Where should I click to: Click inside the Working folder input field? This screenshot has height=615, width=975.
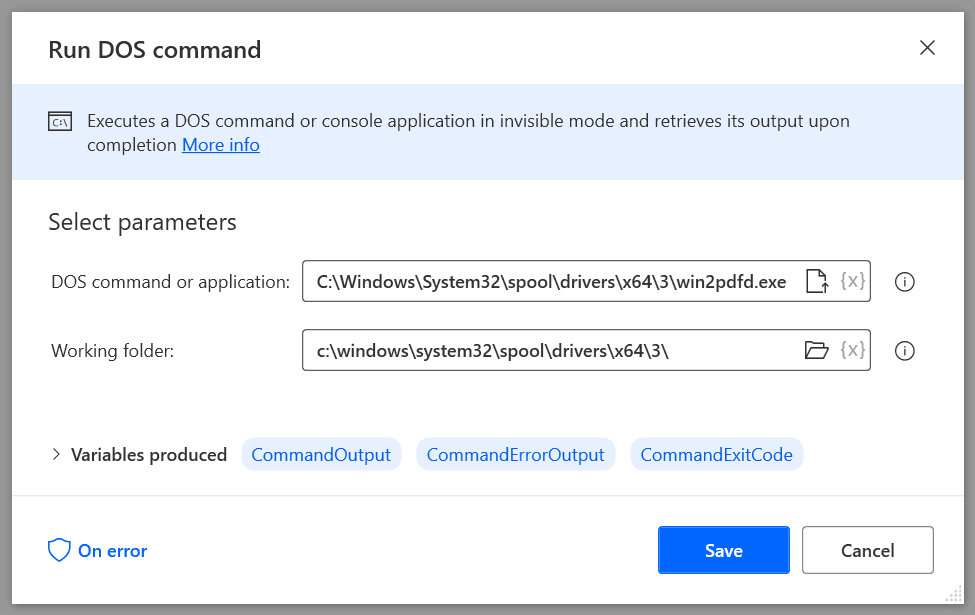tap(550, 350)
